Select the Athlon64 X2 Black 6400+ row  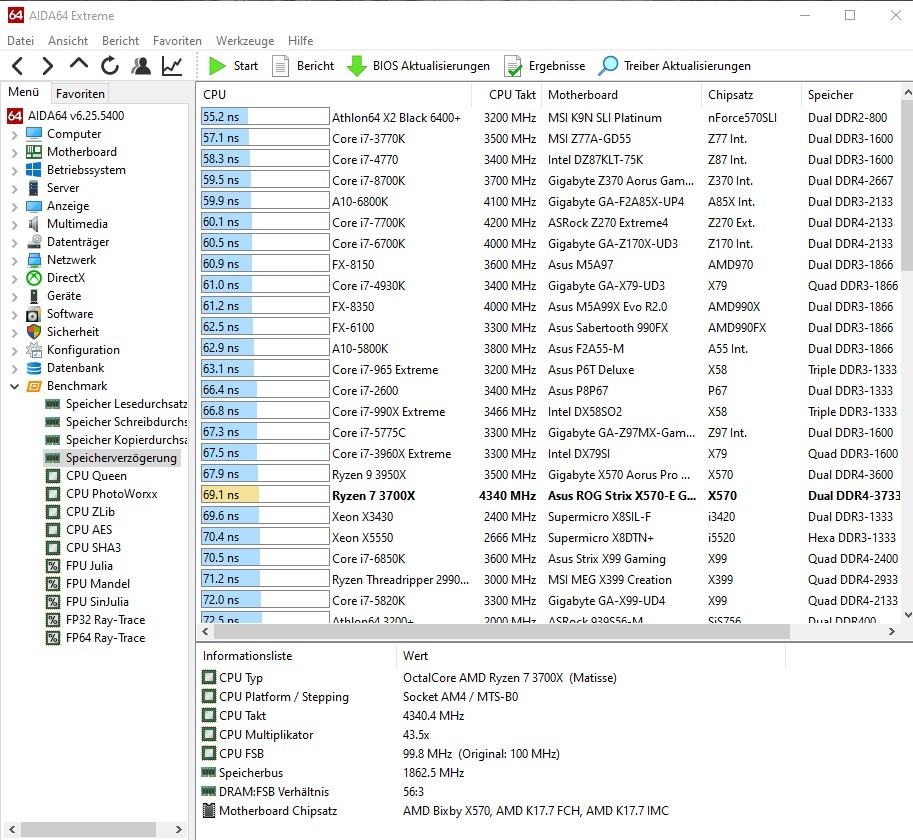coord(550,118)
